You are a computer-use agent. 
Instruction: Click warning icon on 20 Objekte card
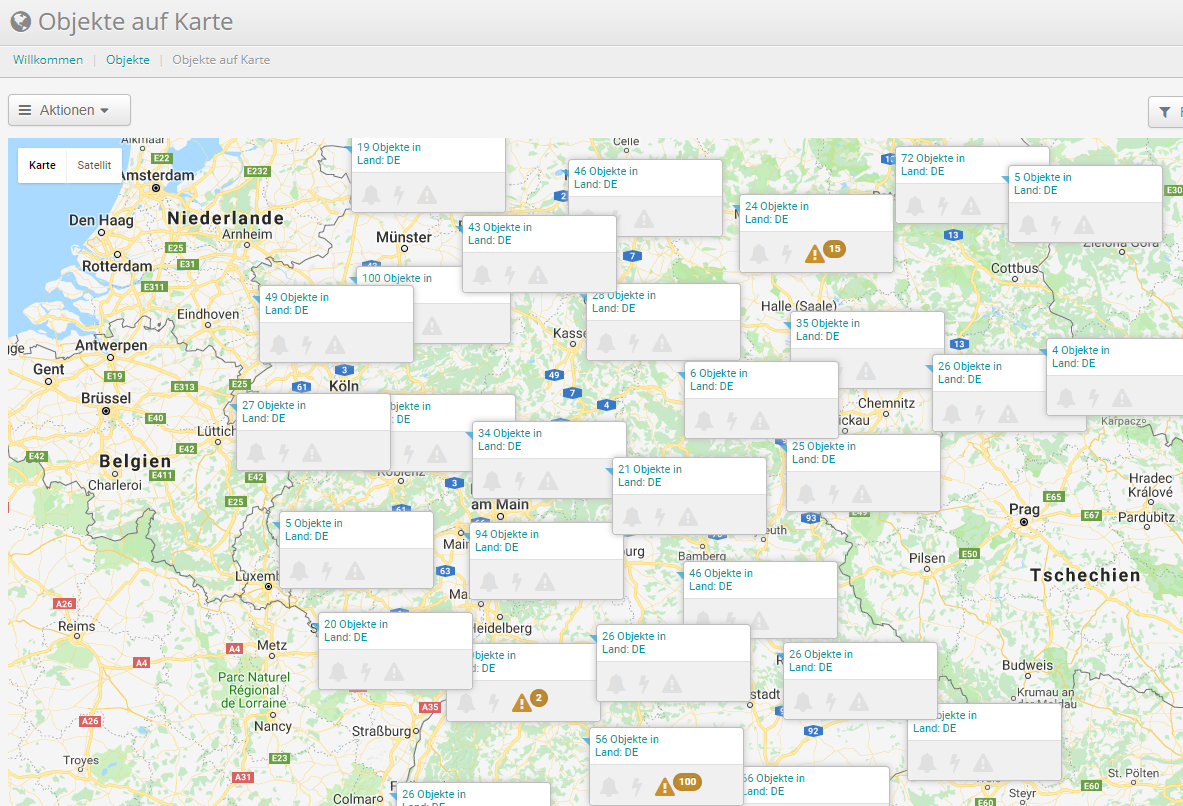click(x=394, y=672)
